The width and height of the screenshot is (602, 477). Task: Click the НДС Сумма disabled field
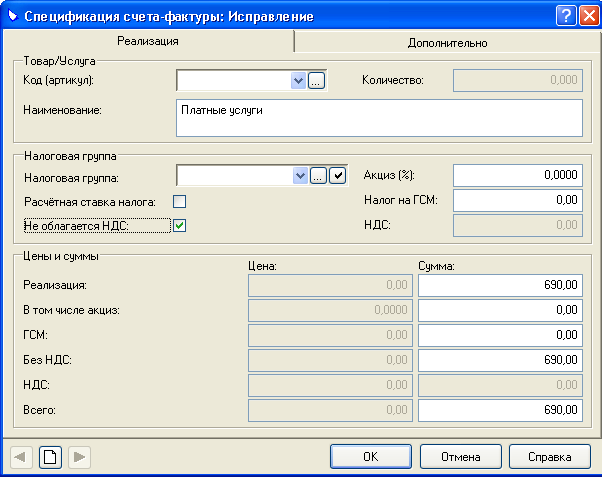[500, 385]
